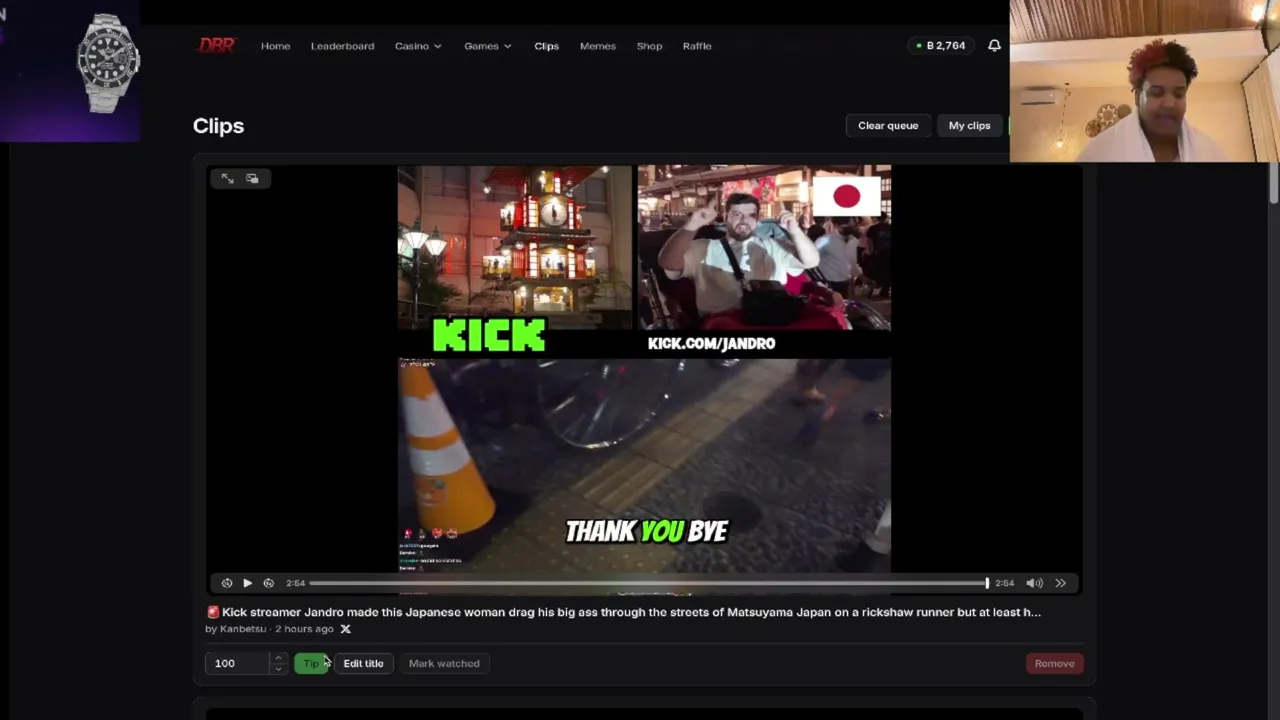Mark the clip as watched
The width and height of the screenshot is (1280, 720).
[x=444, y=663]
